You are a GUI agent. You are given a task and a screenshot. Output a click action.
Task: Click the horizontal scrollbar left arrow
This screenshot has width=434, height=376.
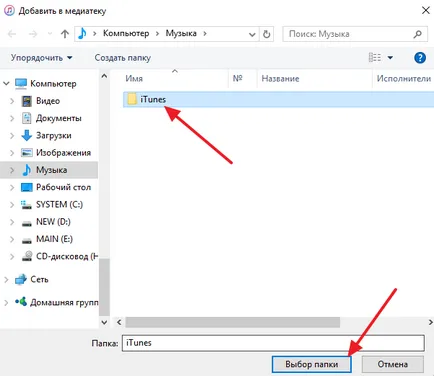pos(119,322)
